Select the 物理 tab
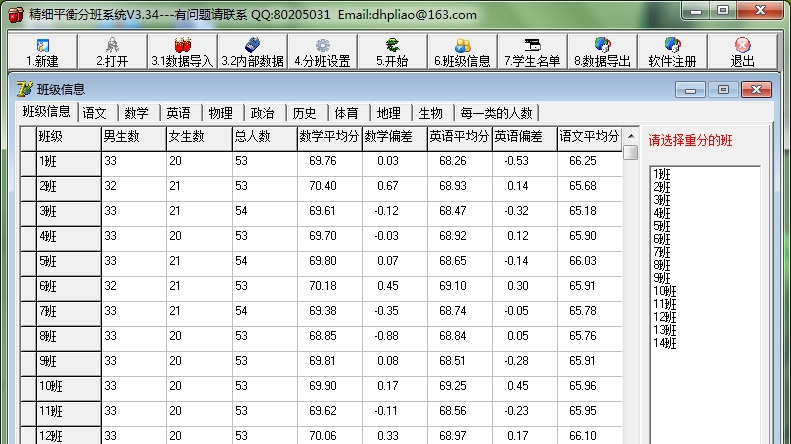791x444 pixels. (220, 113)
